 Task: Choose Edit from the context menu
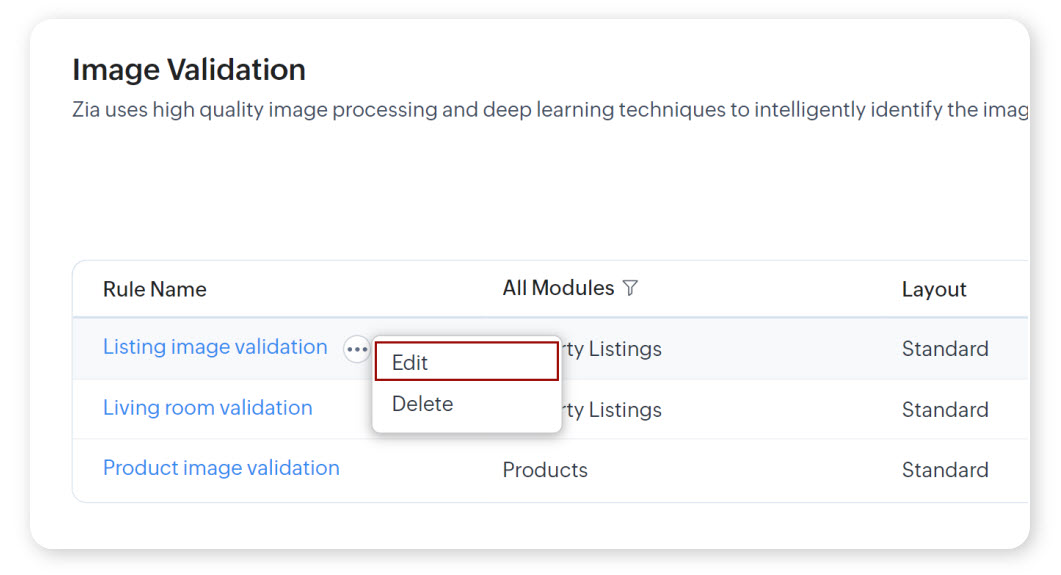pos(466,362)
